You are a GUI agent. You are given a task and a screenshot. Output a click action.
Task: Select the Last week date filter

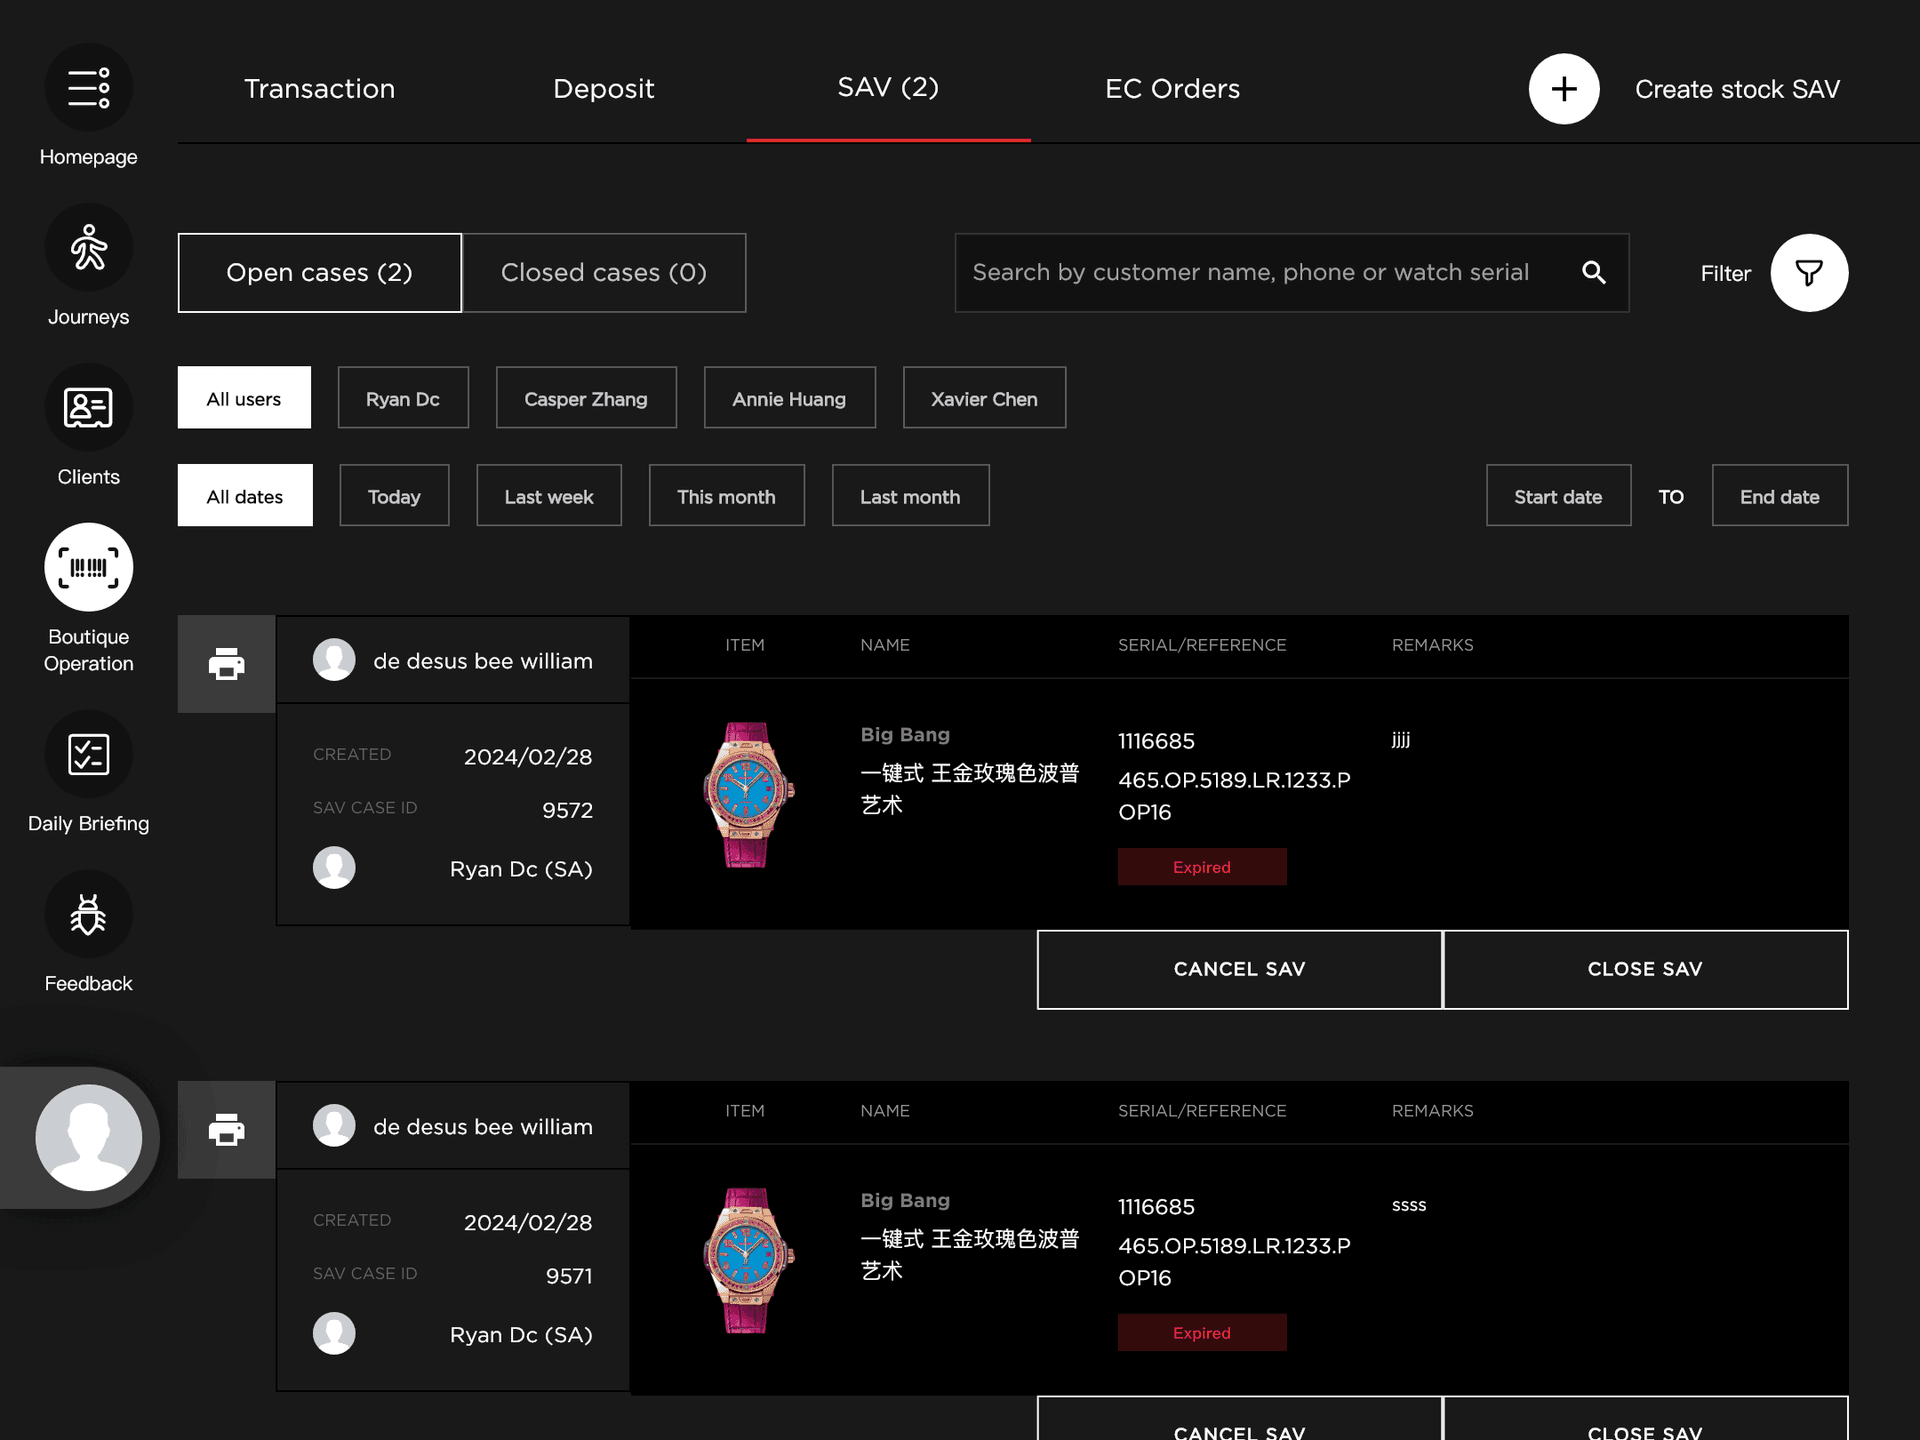548,496
